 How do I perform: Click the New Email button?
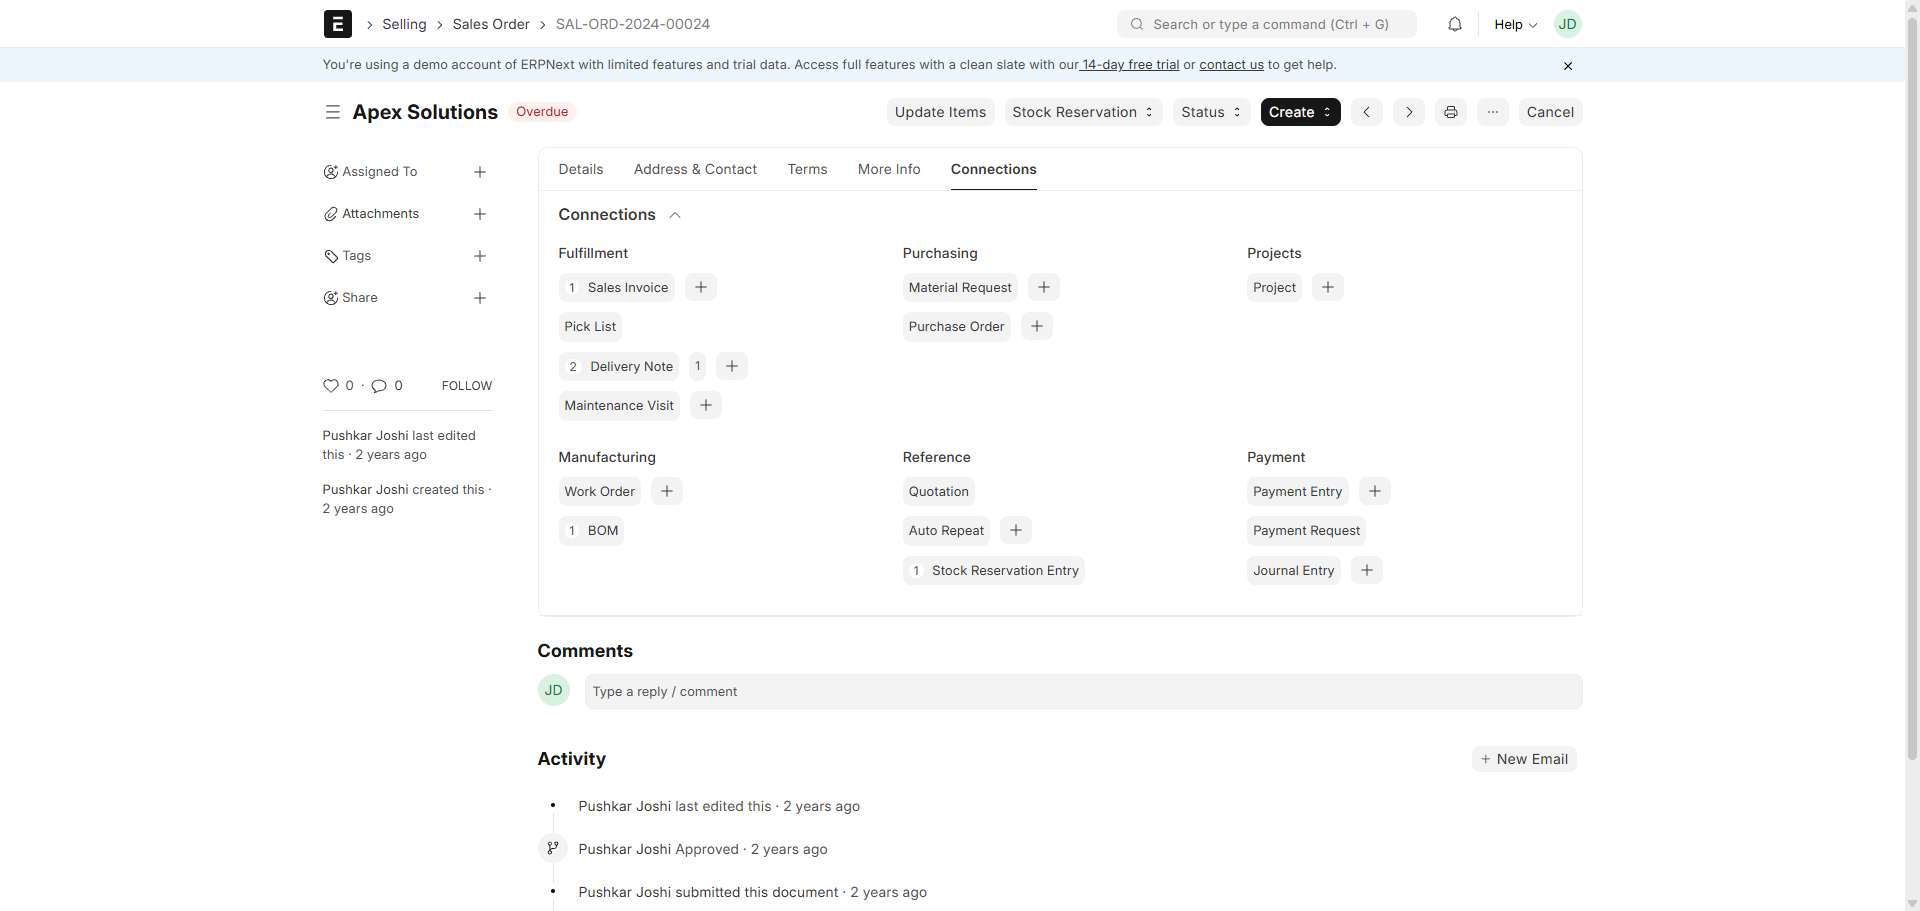(1524, 759)
